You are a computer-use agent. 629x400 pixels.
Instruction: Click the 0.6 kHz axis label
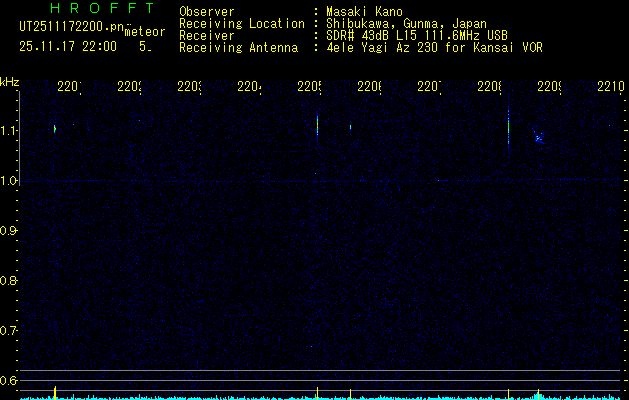tap(7, 380)
